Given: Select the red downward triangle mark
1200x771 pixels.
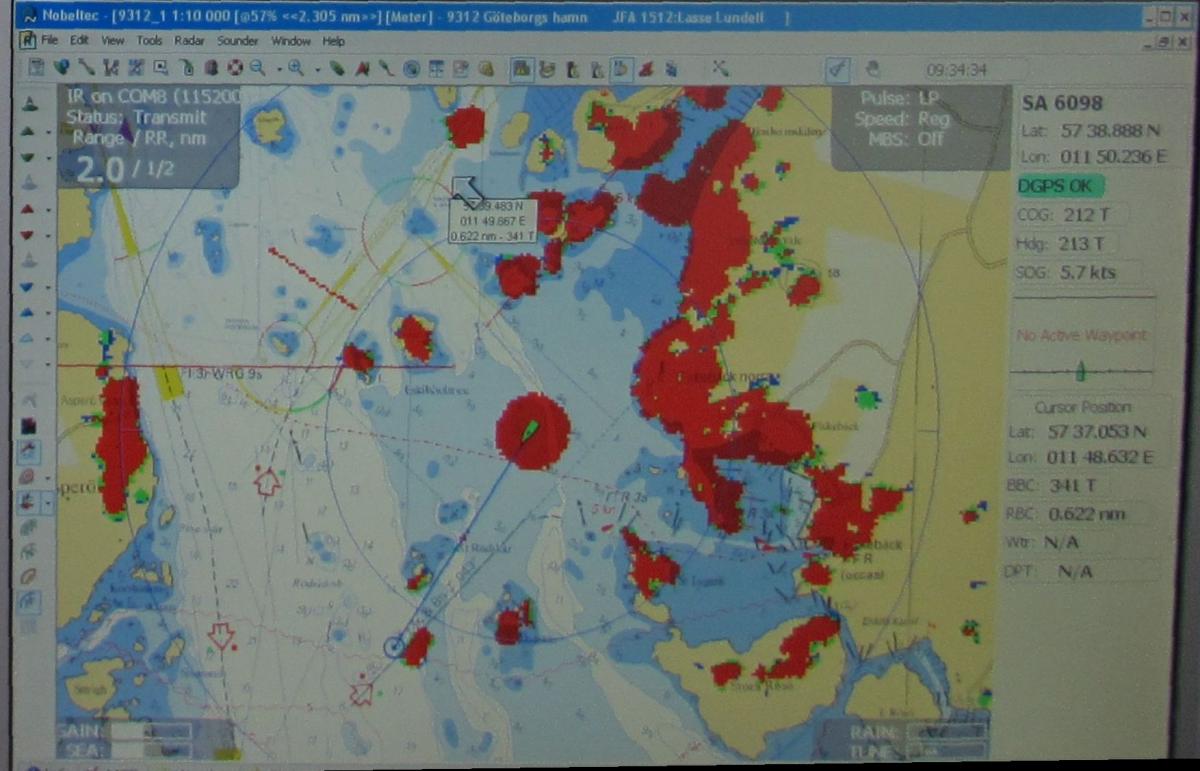Looking at the screenshot, I should [x=28, y=234].
